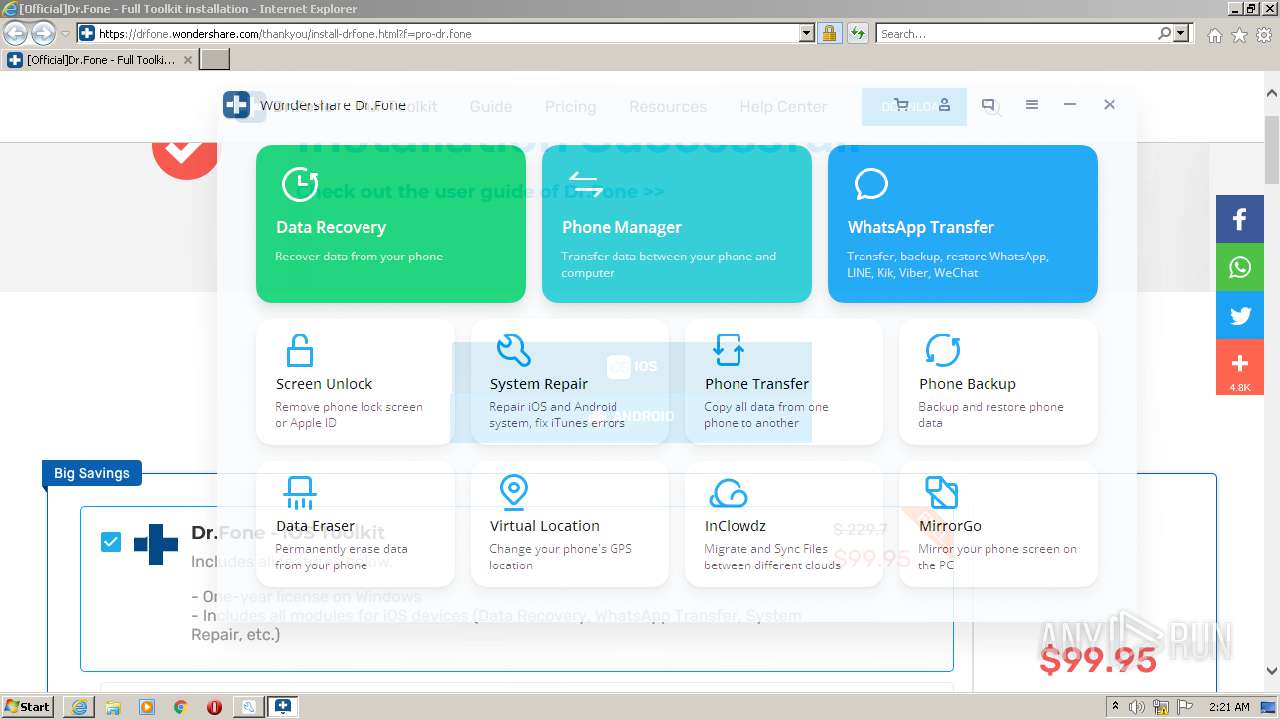Expand the address bar URL dropdown

(x=807, y=33)
